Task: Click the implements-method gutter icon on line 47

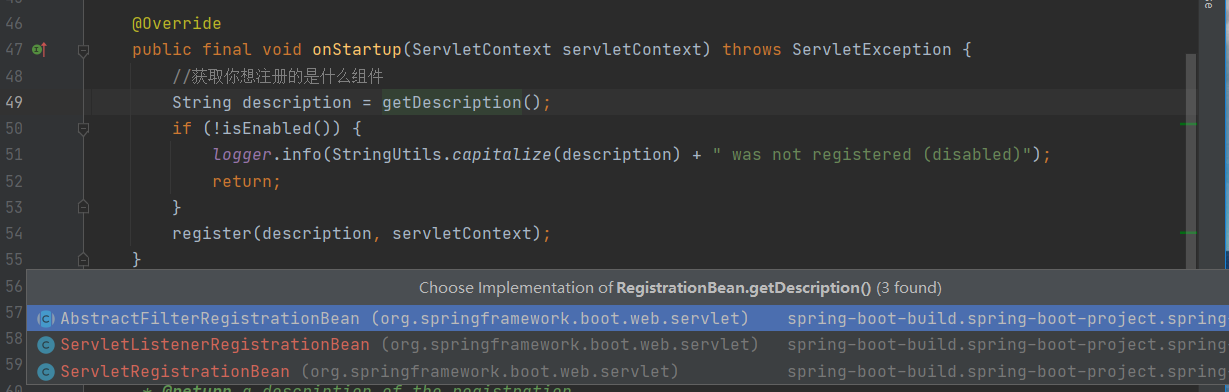Action: (x=40, y=49)
